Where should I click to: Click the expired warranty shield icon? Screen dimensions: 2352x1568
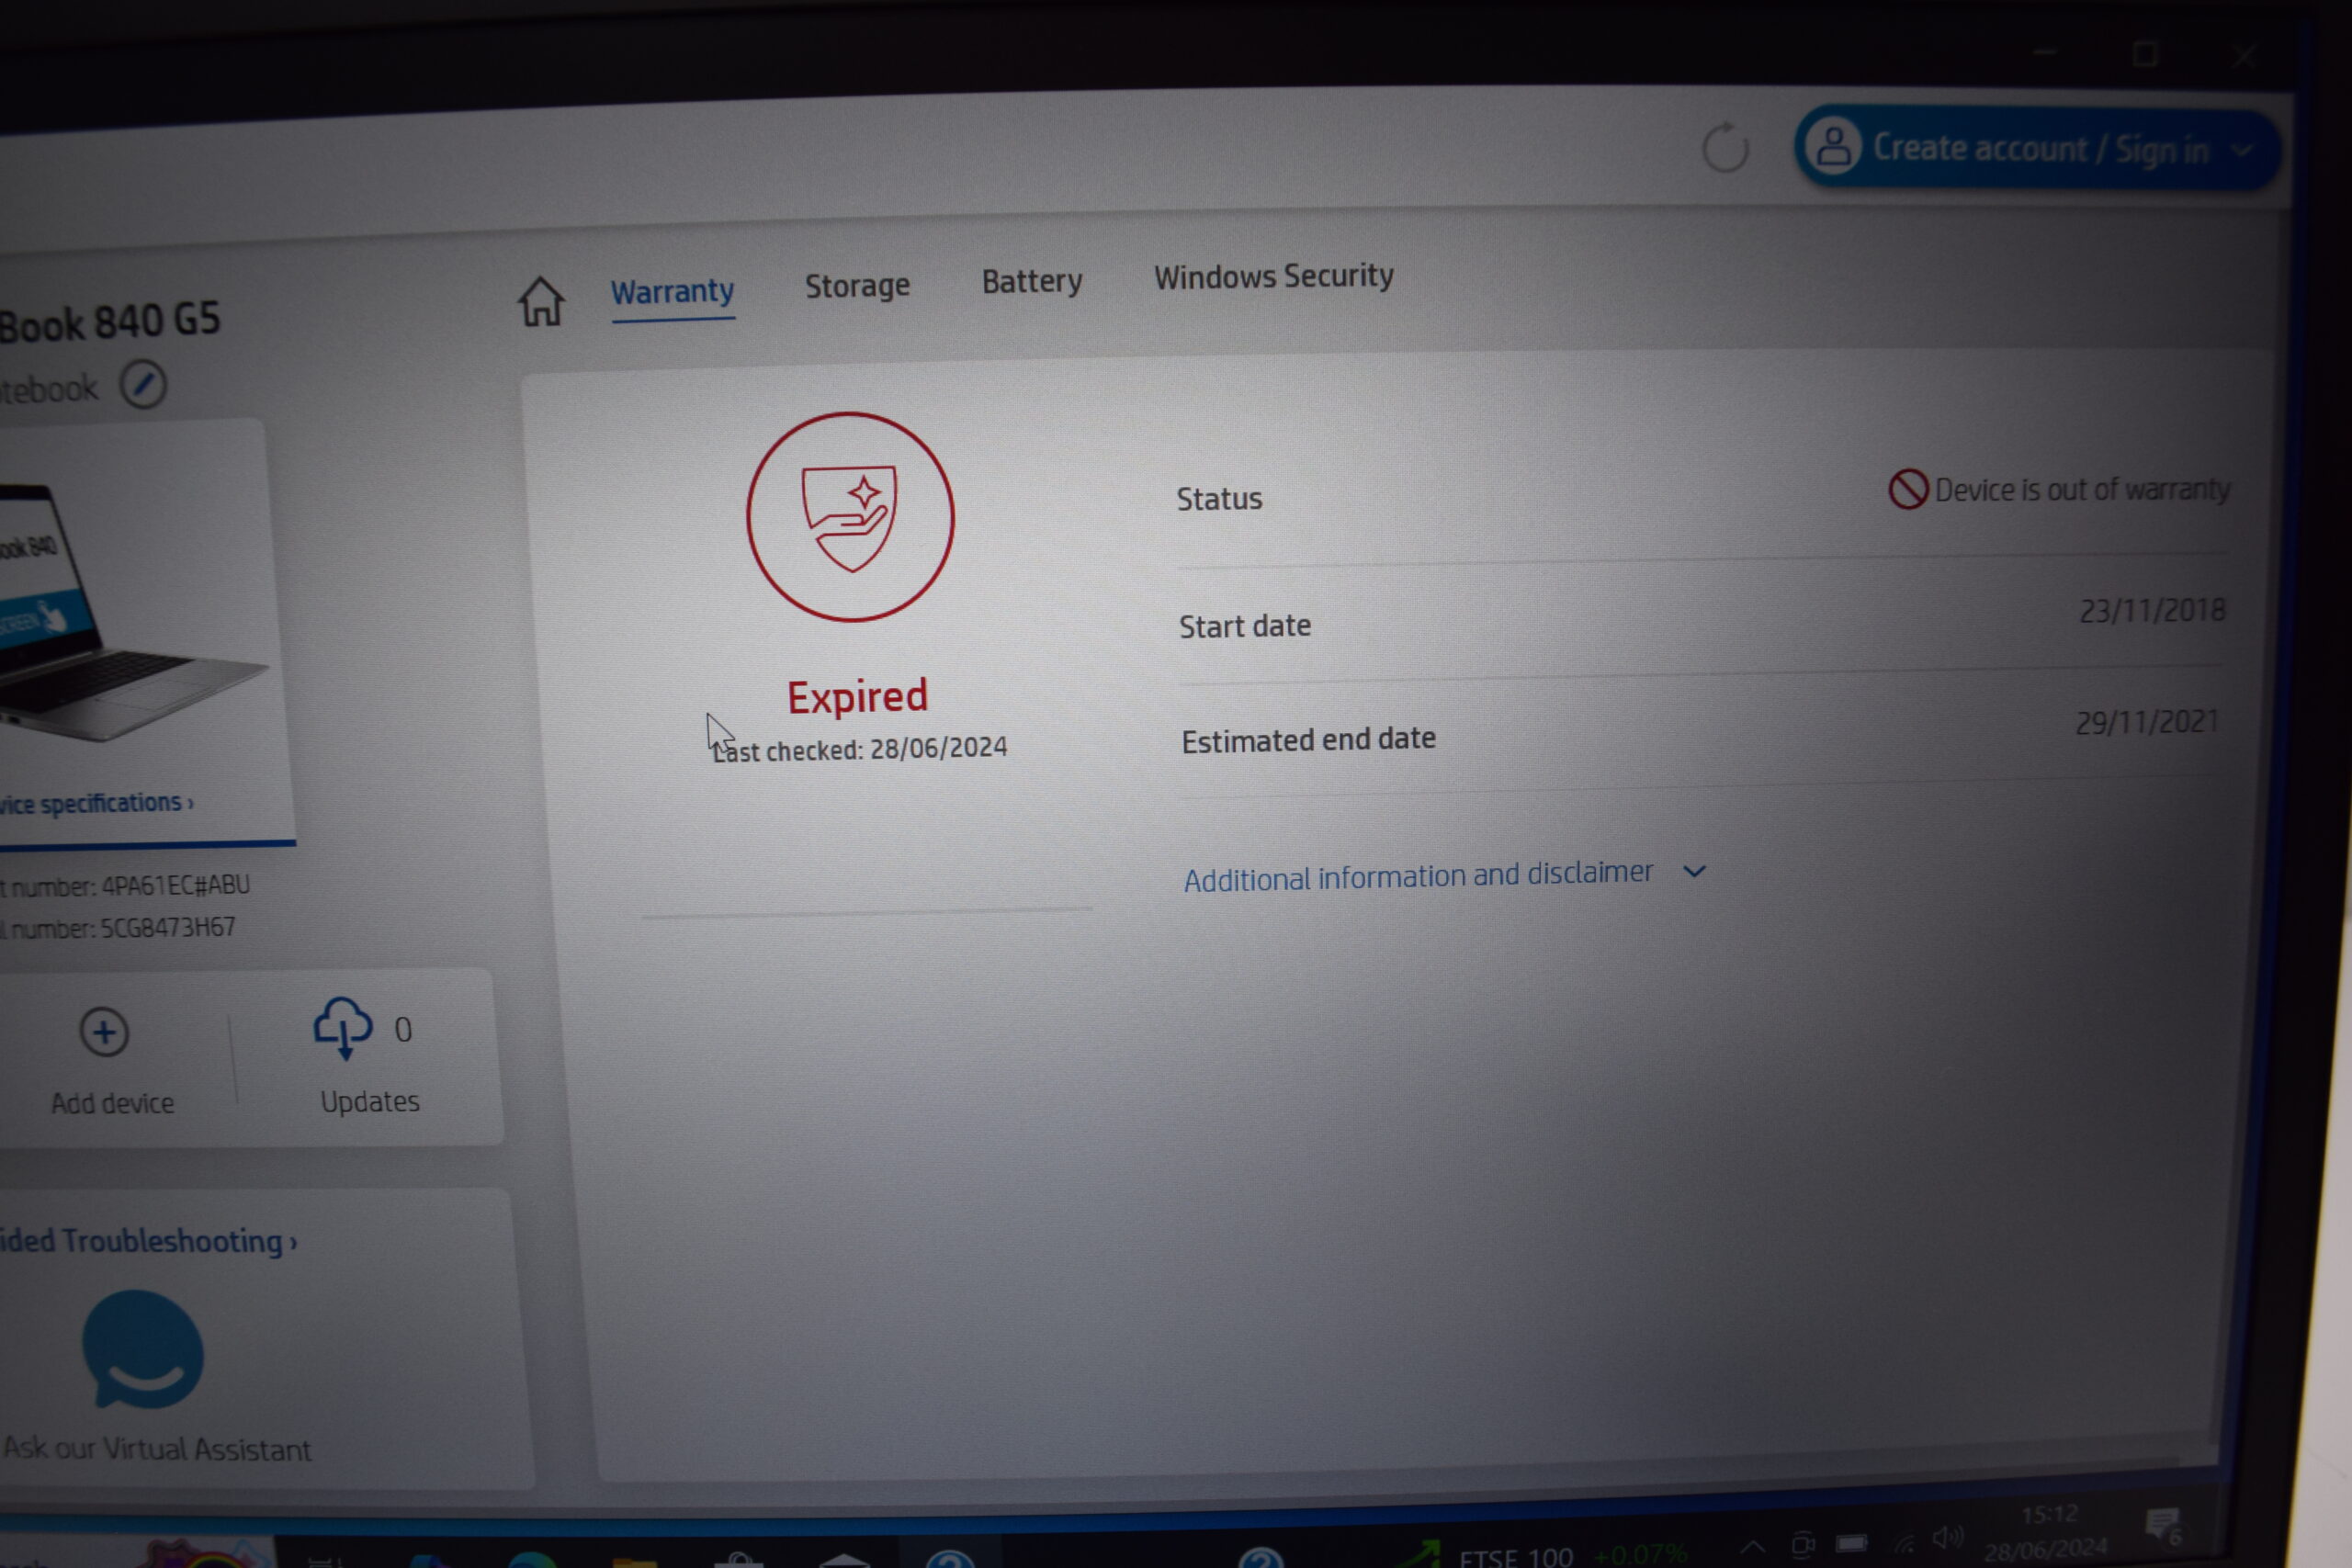pos(851,517)
